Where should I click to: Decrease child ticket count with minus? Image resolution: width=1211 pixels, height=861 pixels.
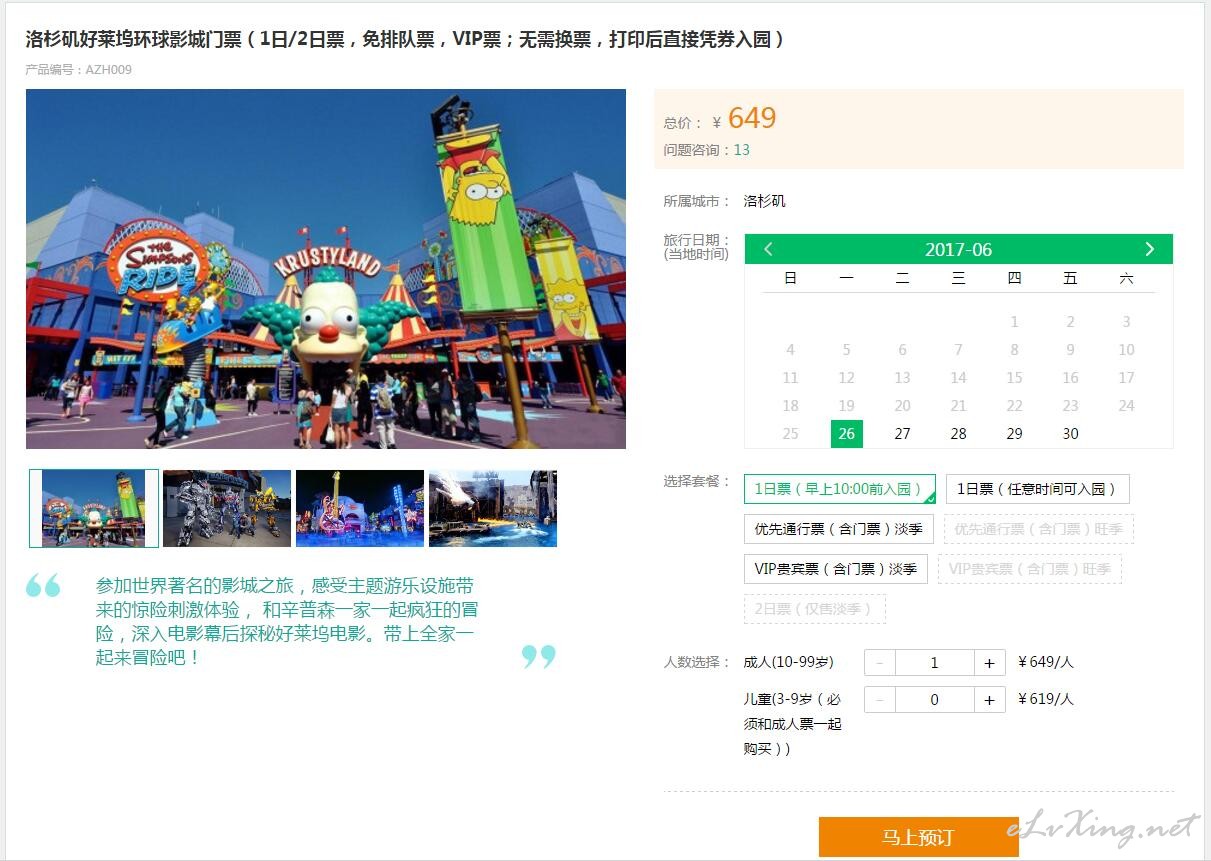[879, 699]
